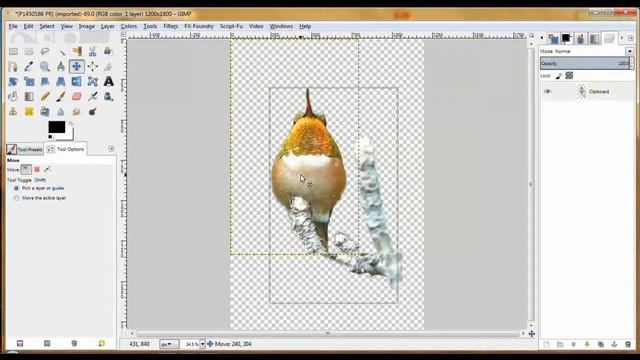Click the Clipboard layer thumbnail

tap(581, 91)
